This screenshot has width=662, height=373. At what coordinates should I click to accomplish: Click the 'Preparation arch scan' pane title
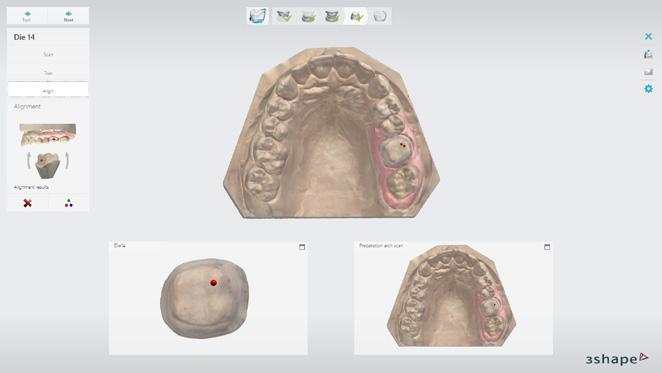[381, 245]
